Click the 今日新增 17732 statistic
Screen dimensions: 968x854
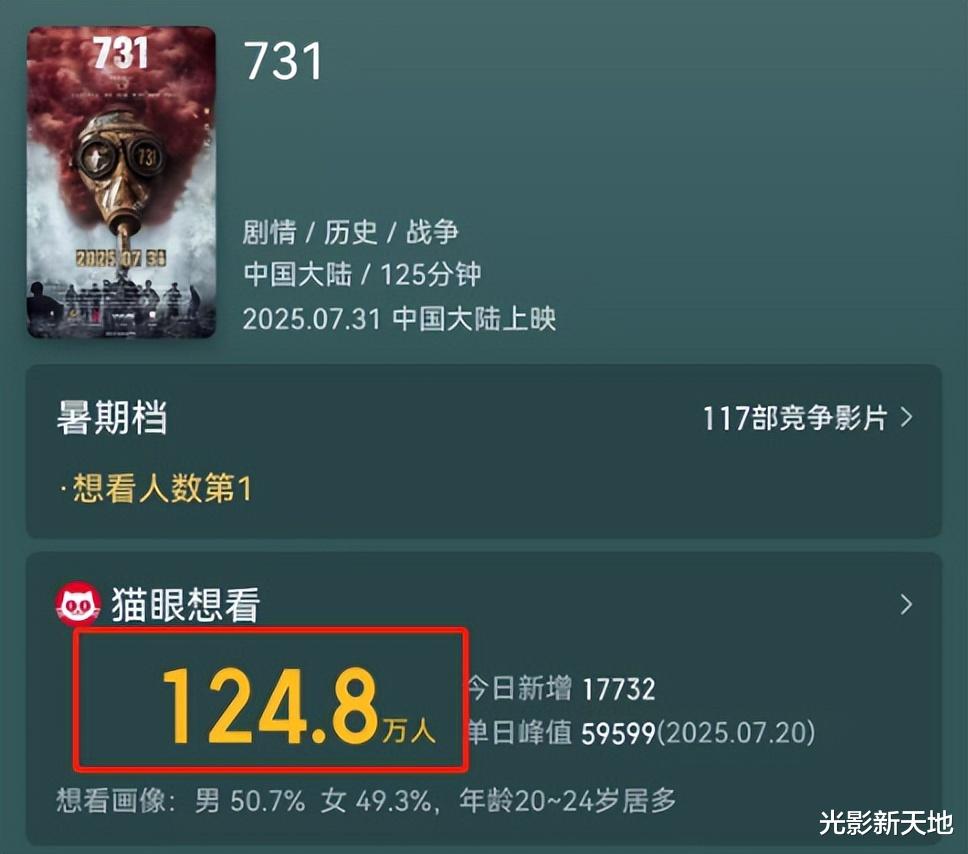tap(561, 688)
